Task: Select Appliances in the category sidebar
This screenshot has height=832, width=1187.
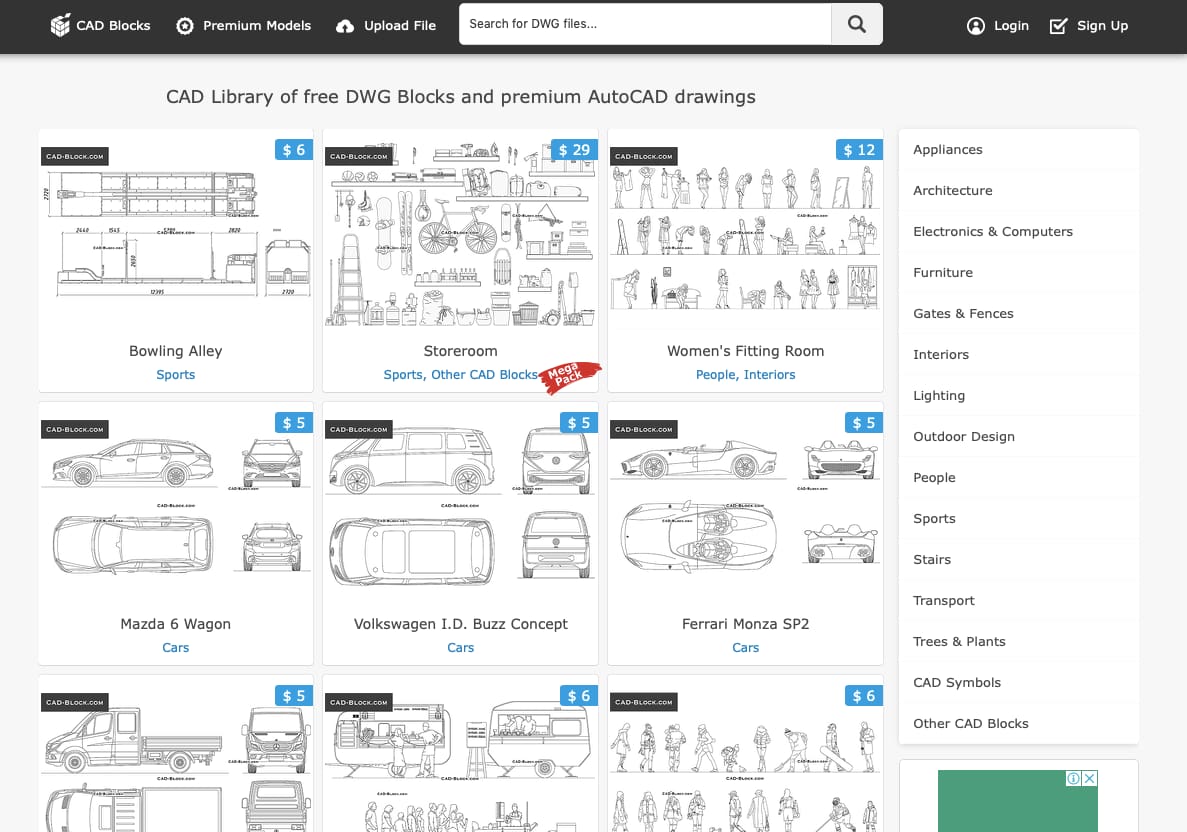Action: [1019, 150]
